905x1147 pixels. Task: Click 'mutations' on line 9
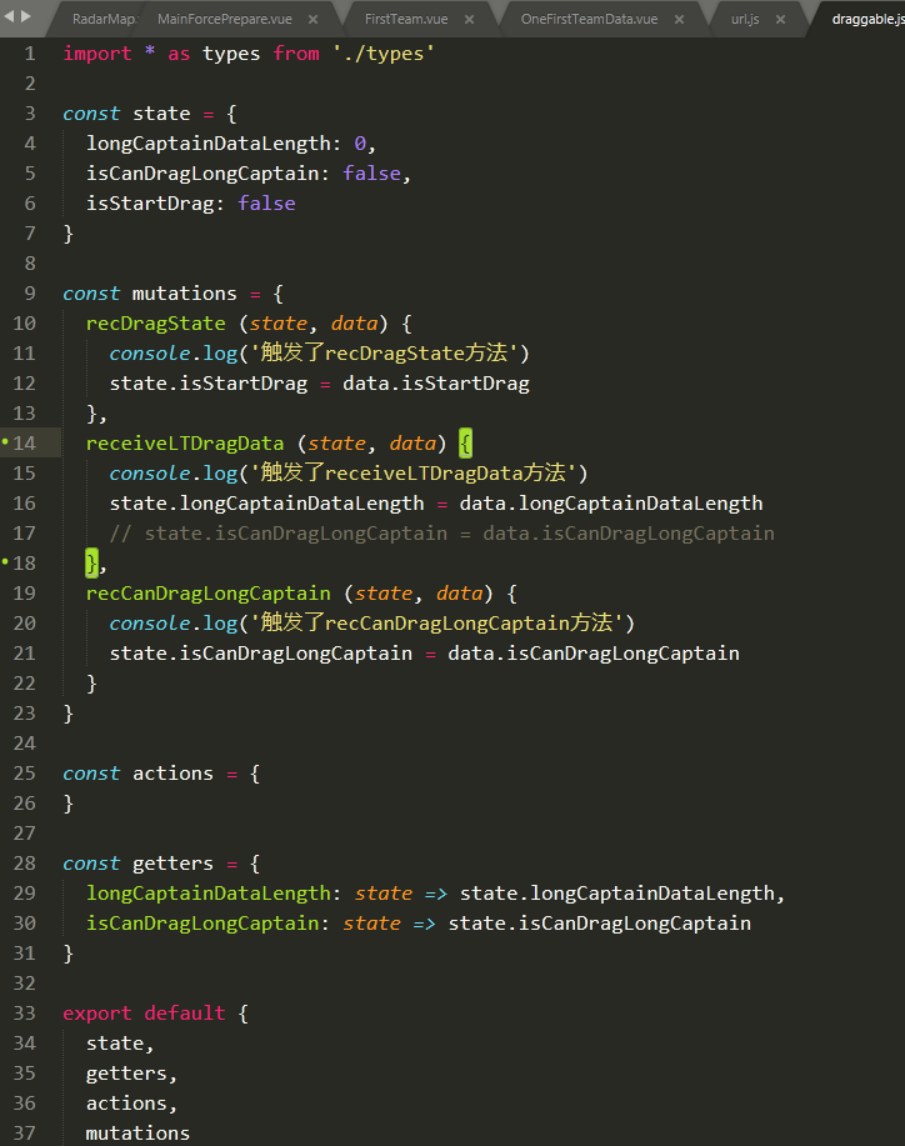(184, 293)
